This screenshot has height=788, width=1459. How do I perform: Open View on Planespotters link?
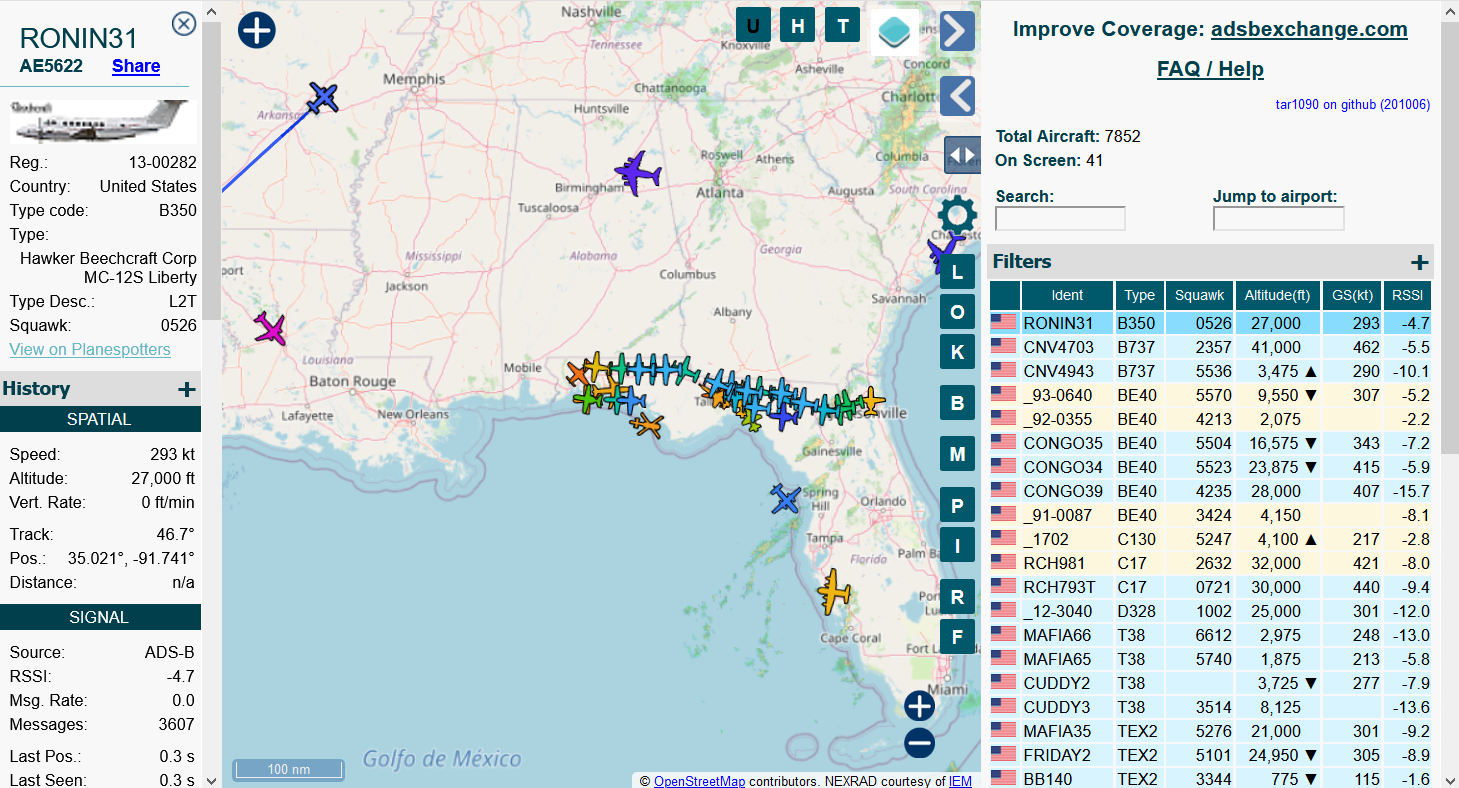tap(90, 349)
